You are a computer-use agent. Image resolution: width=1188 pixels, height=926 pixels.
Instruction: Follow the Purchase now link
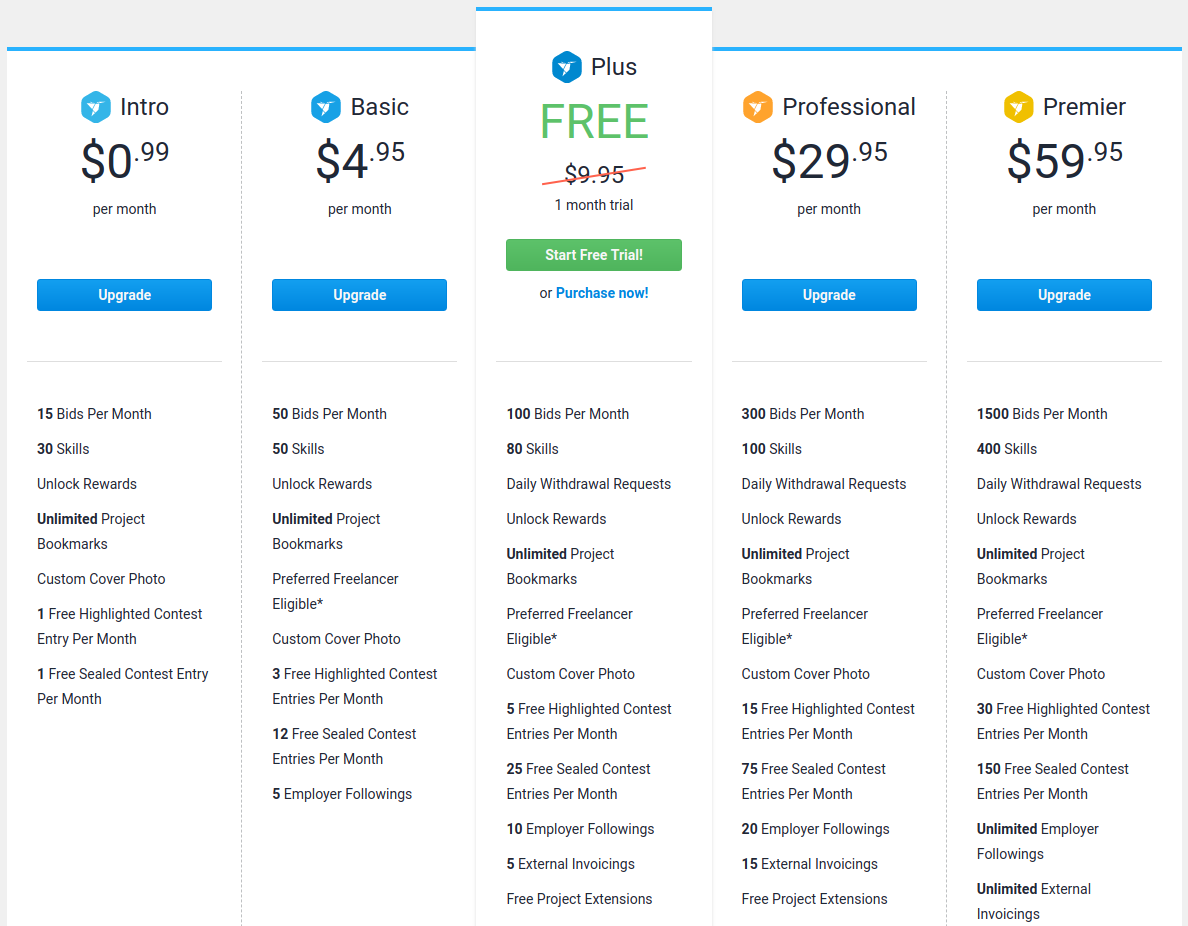[602, 293]
